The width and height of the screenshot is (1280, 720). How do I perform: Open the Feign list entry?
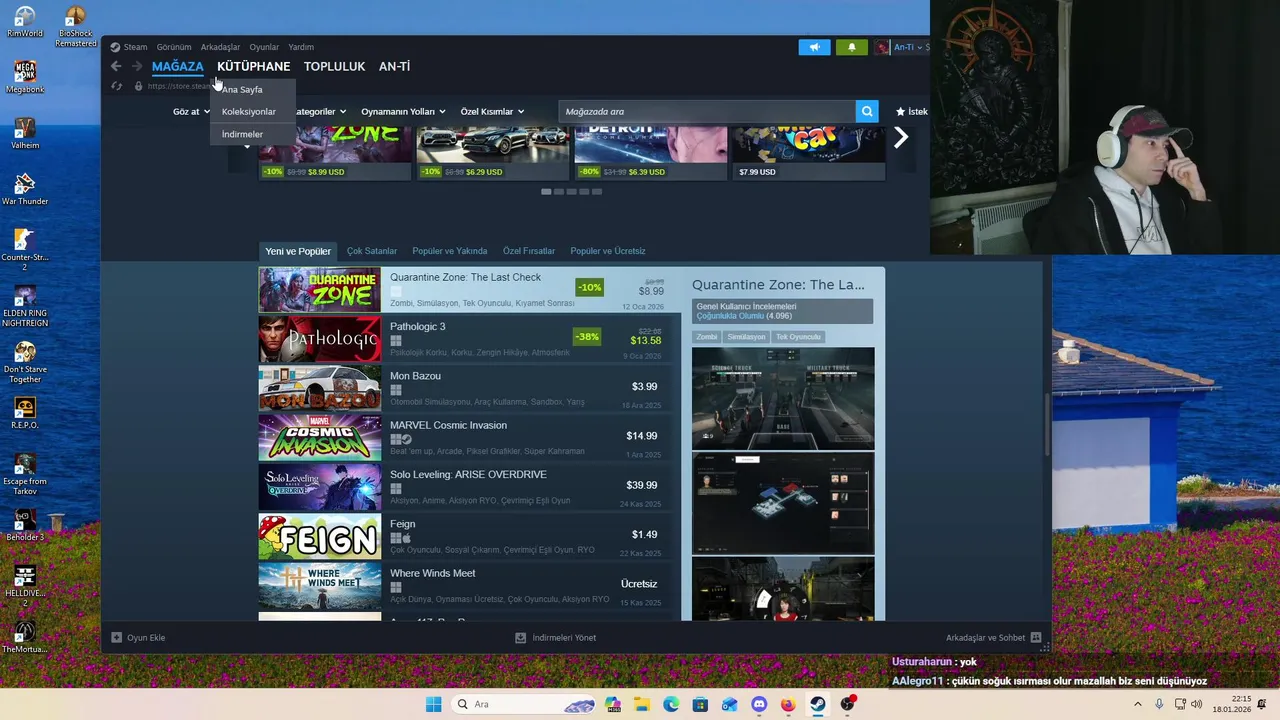(x=469, y=537)
